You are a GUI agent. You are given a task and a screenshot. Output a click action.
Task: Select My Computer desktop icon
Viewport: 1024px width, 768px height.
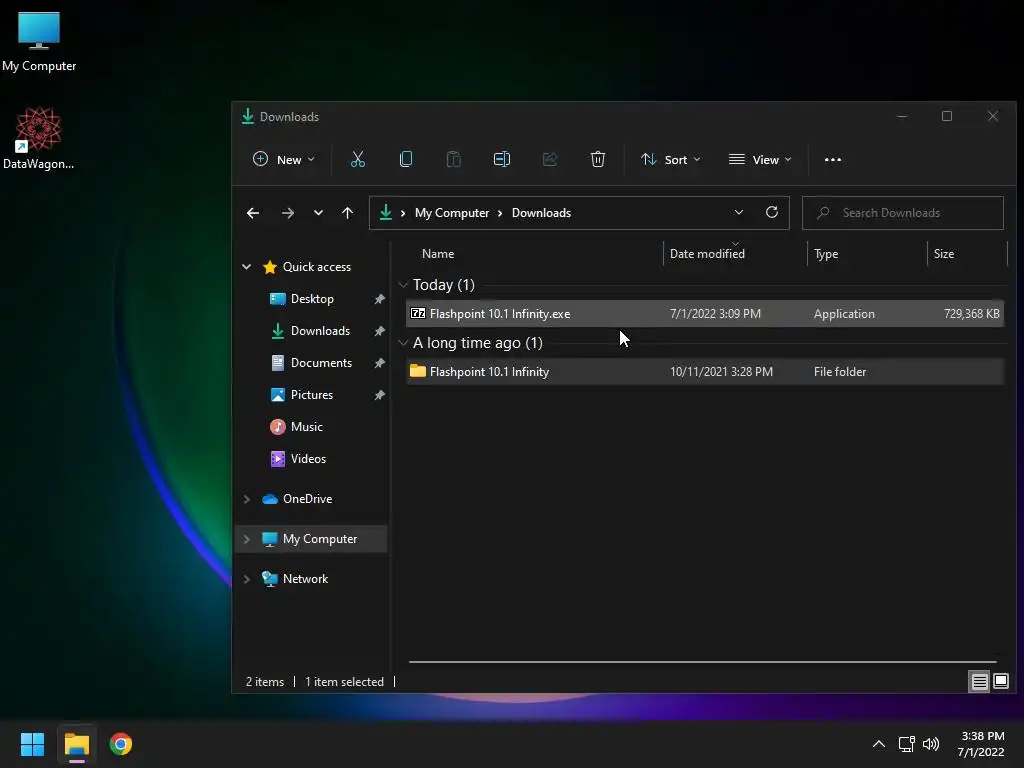[x=39, y=42]
